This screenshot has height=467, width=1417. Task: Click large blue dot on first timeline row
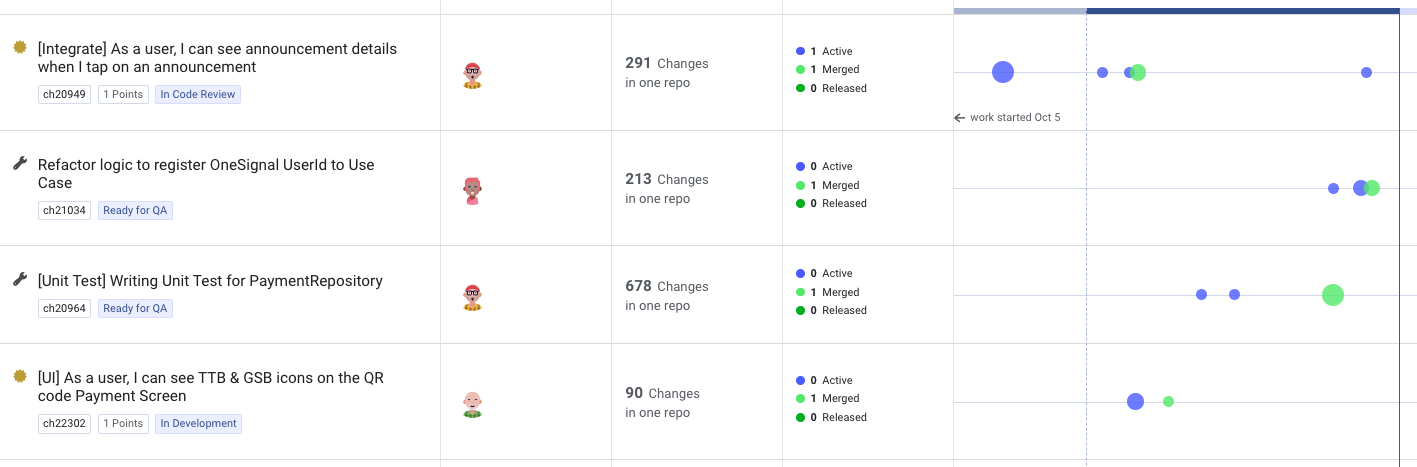pyautogui.click(x=1003, y=72)
